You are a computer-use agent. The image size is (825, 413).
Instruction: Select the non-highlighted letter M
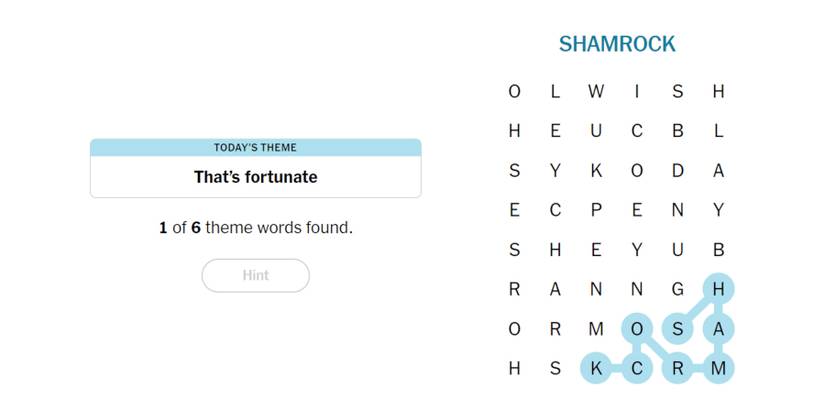pyautogui.click(x=596, y=329)
